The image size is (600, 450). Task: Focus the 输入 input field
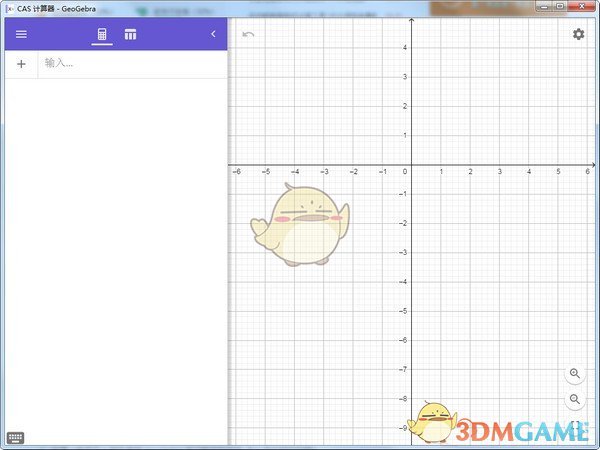[132, 64]
